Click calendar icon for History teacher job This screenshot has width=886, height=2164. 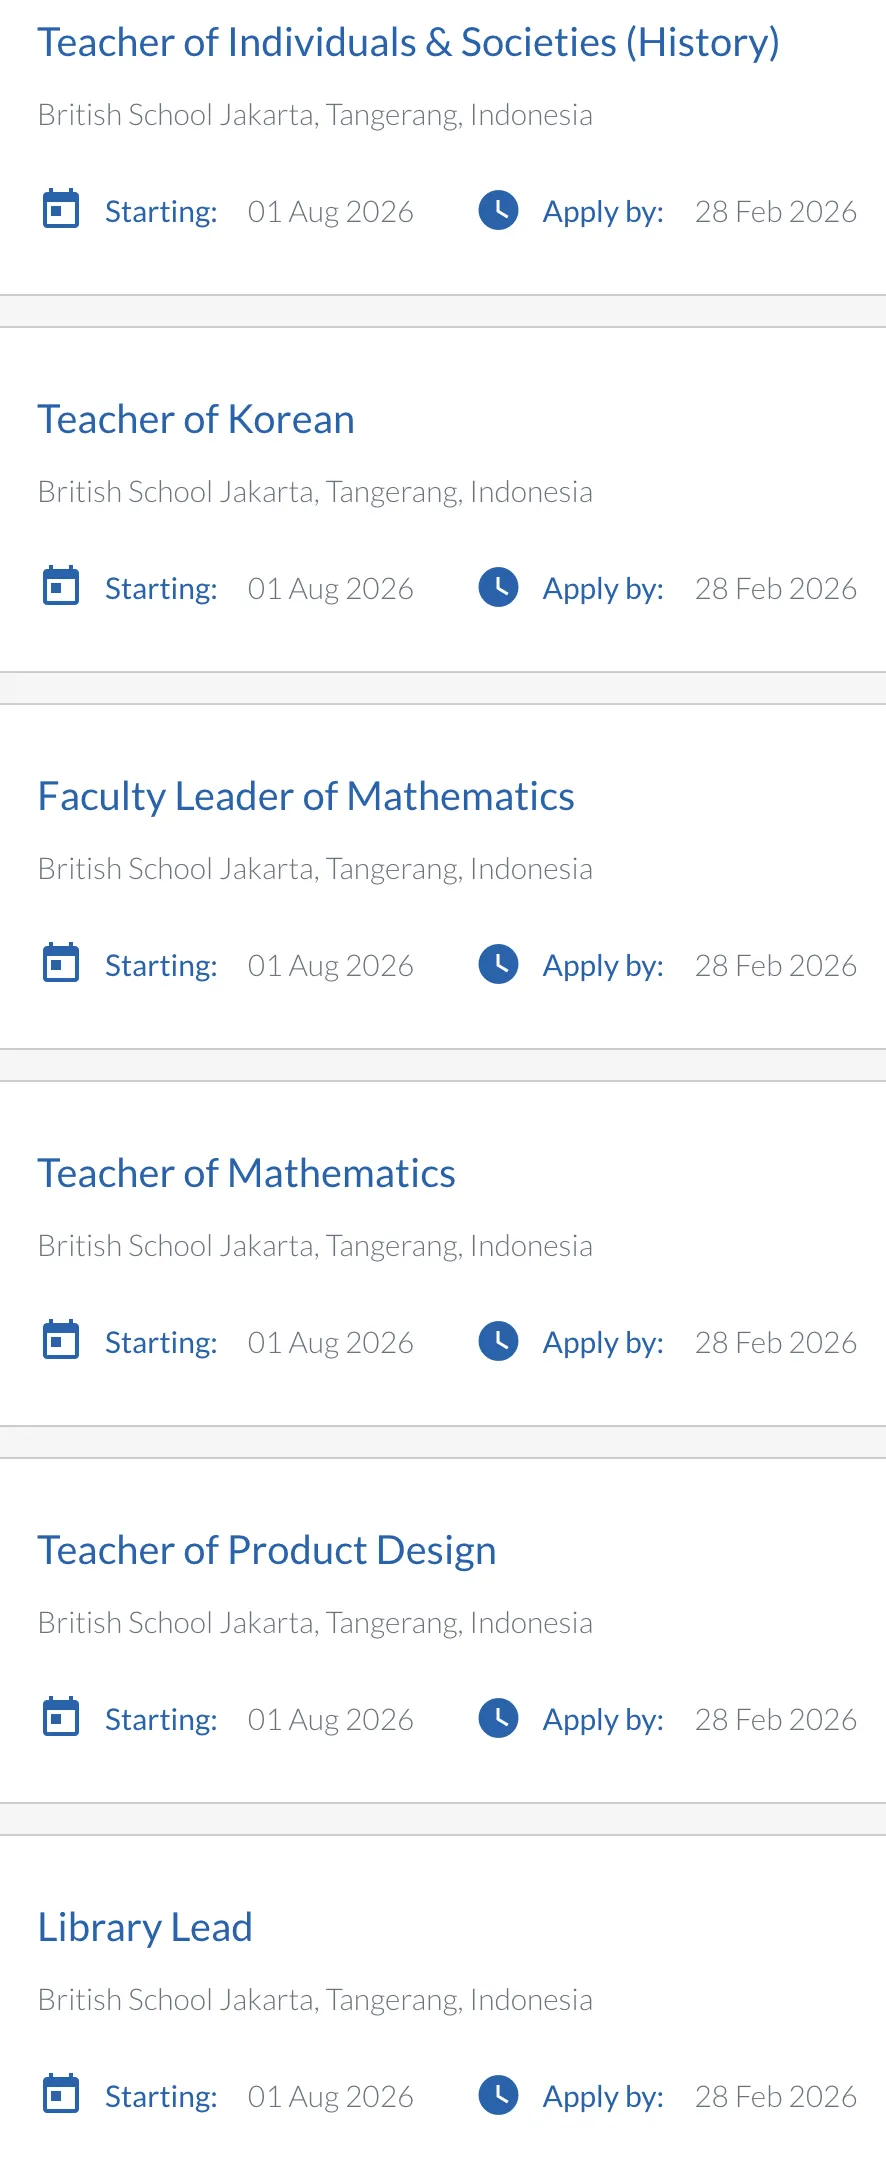pyautogui.click(x=61, y=210)
